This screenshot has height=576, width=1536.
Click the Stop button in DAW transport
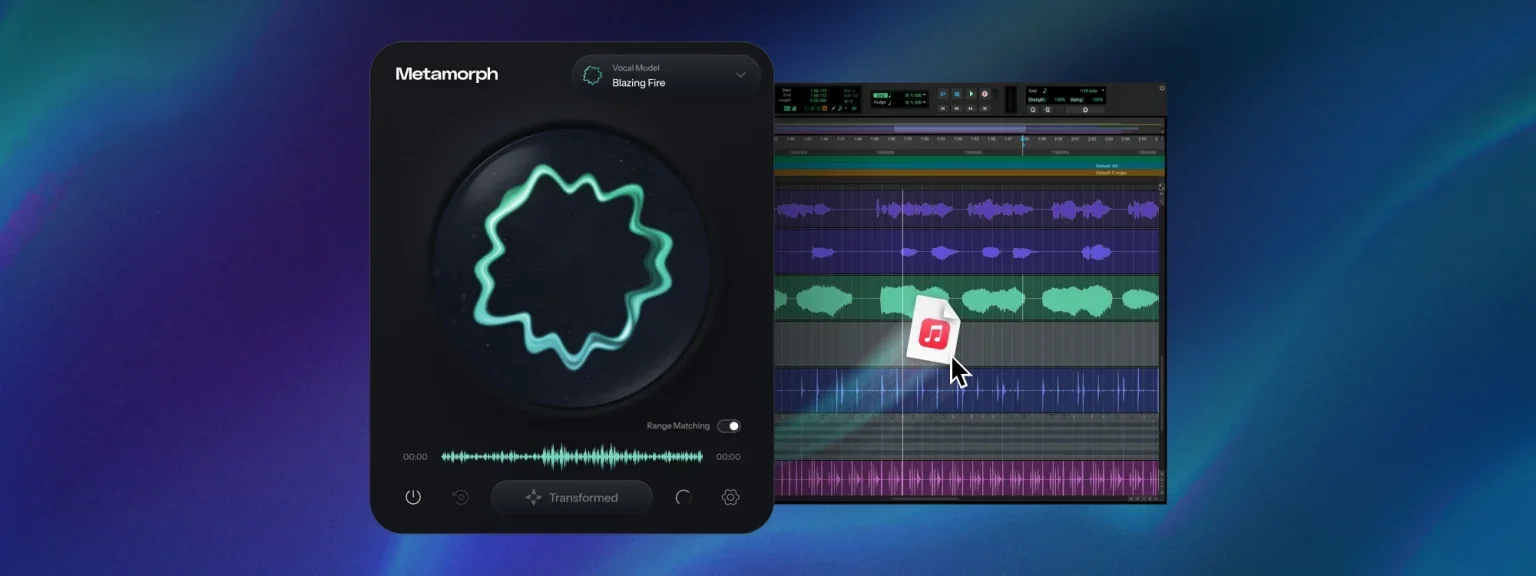pos(957,94)
